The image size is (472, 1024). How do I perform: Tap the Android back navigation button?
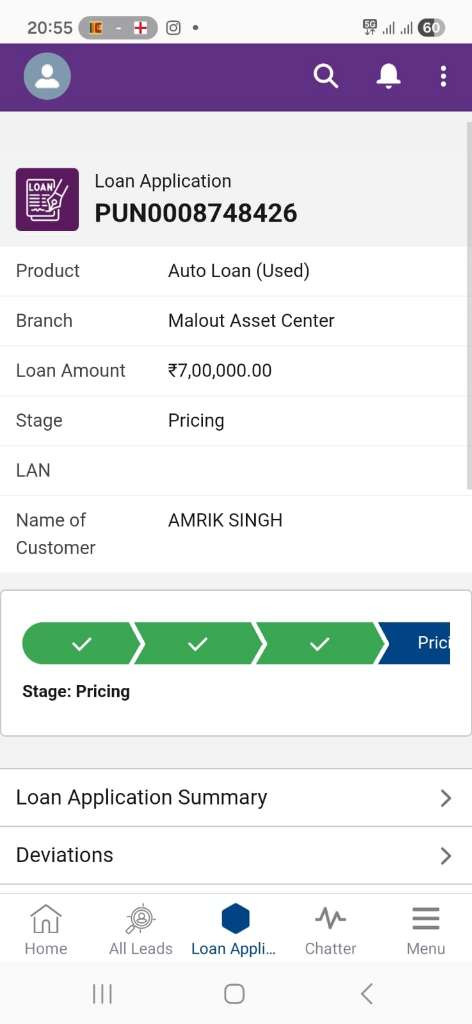tap(367, 994)
